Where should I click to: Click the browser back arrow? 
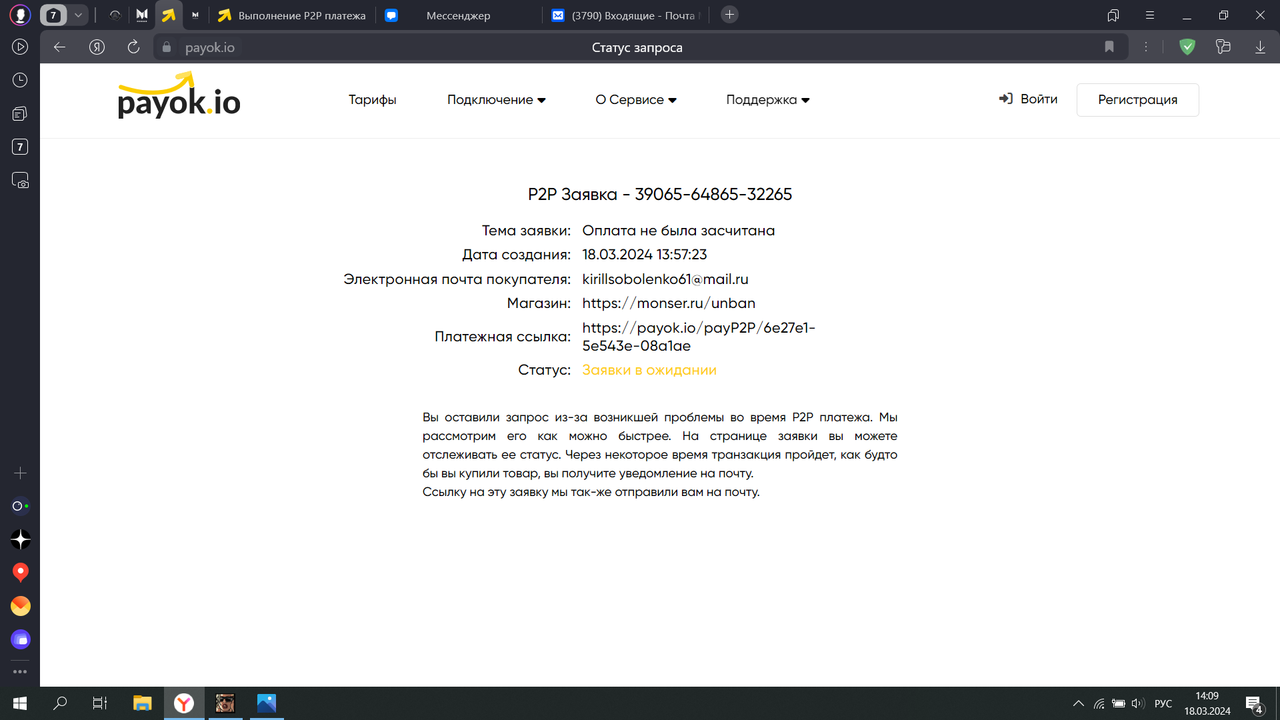[60, 47]
